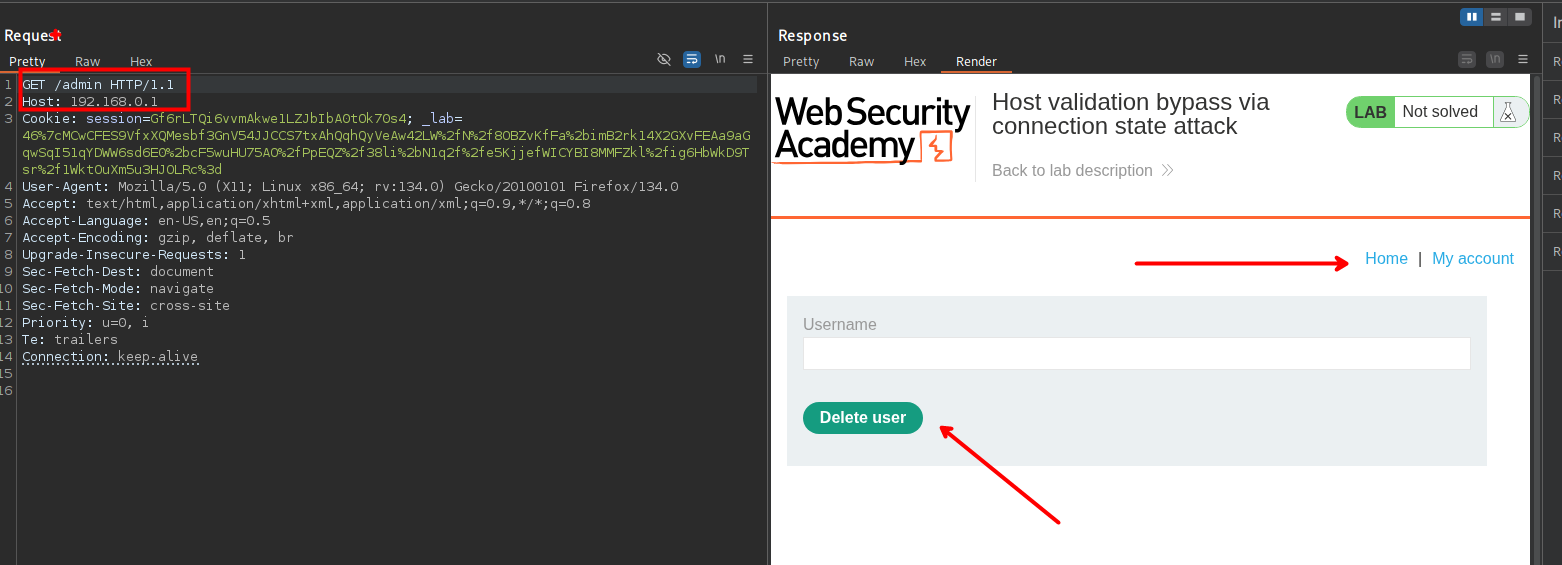Toggle show newline characters in Request panel
The width and height of the screenshot is (1562, 565).
[x=720, y=60]
